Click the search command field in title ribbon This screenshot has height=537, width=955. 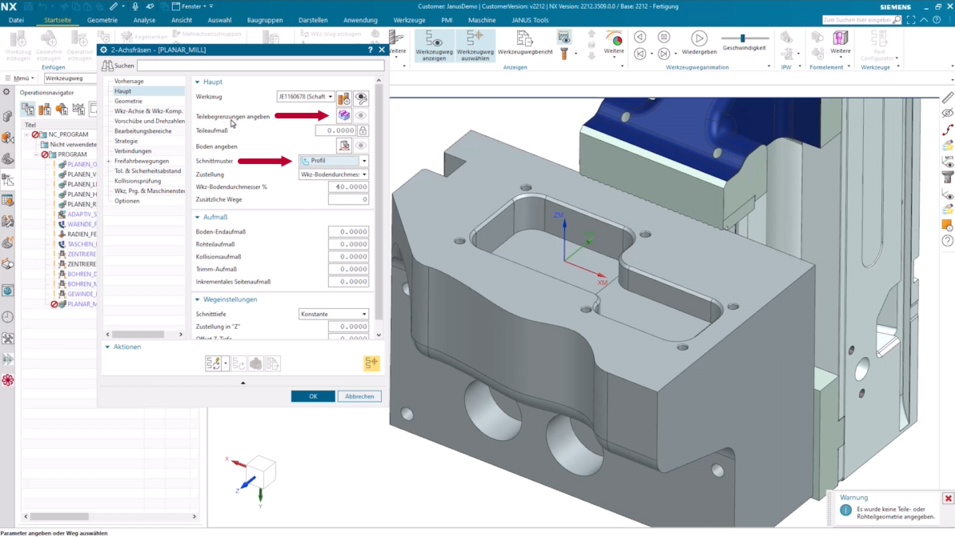[x=861, y=20]
